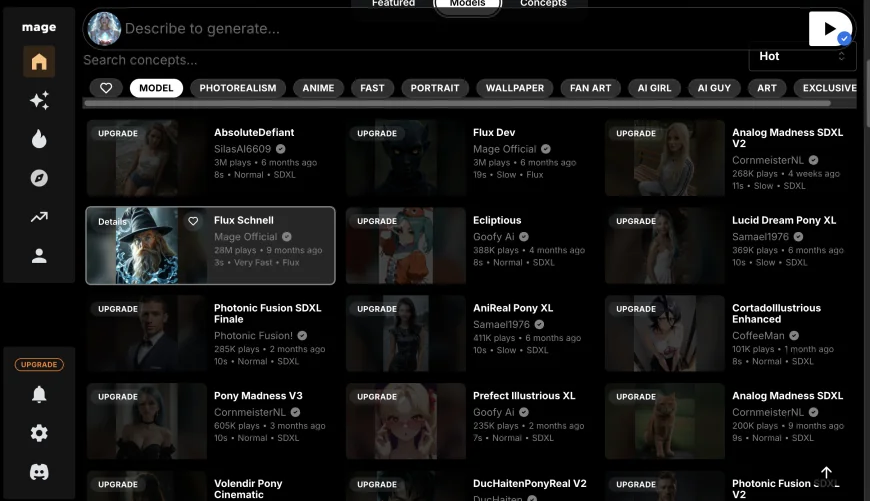Toggle the heart favorites filter chip
The width and height of the screenshot is (870, 501).
106,88
